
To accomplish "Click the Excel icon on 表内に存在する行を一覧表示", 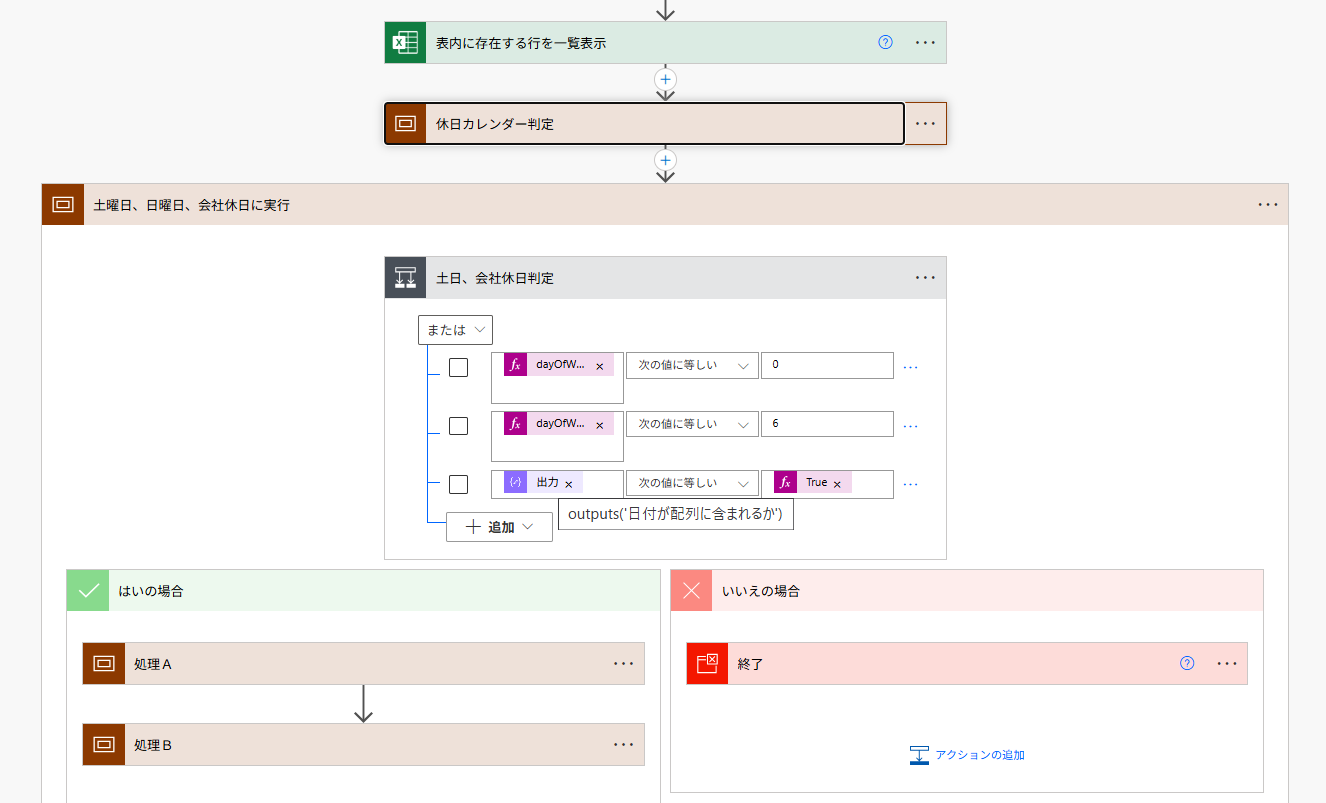I will coord(405,43).
